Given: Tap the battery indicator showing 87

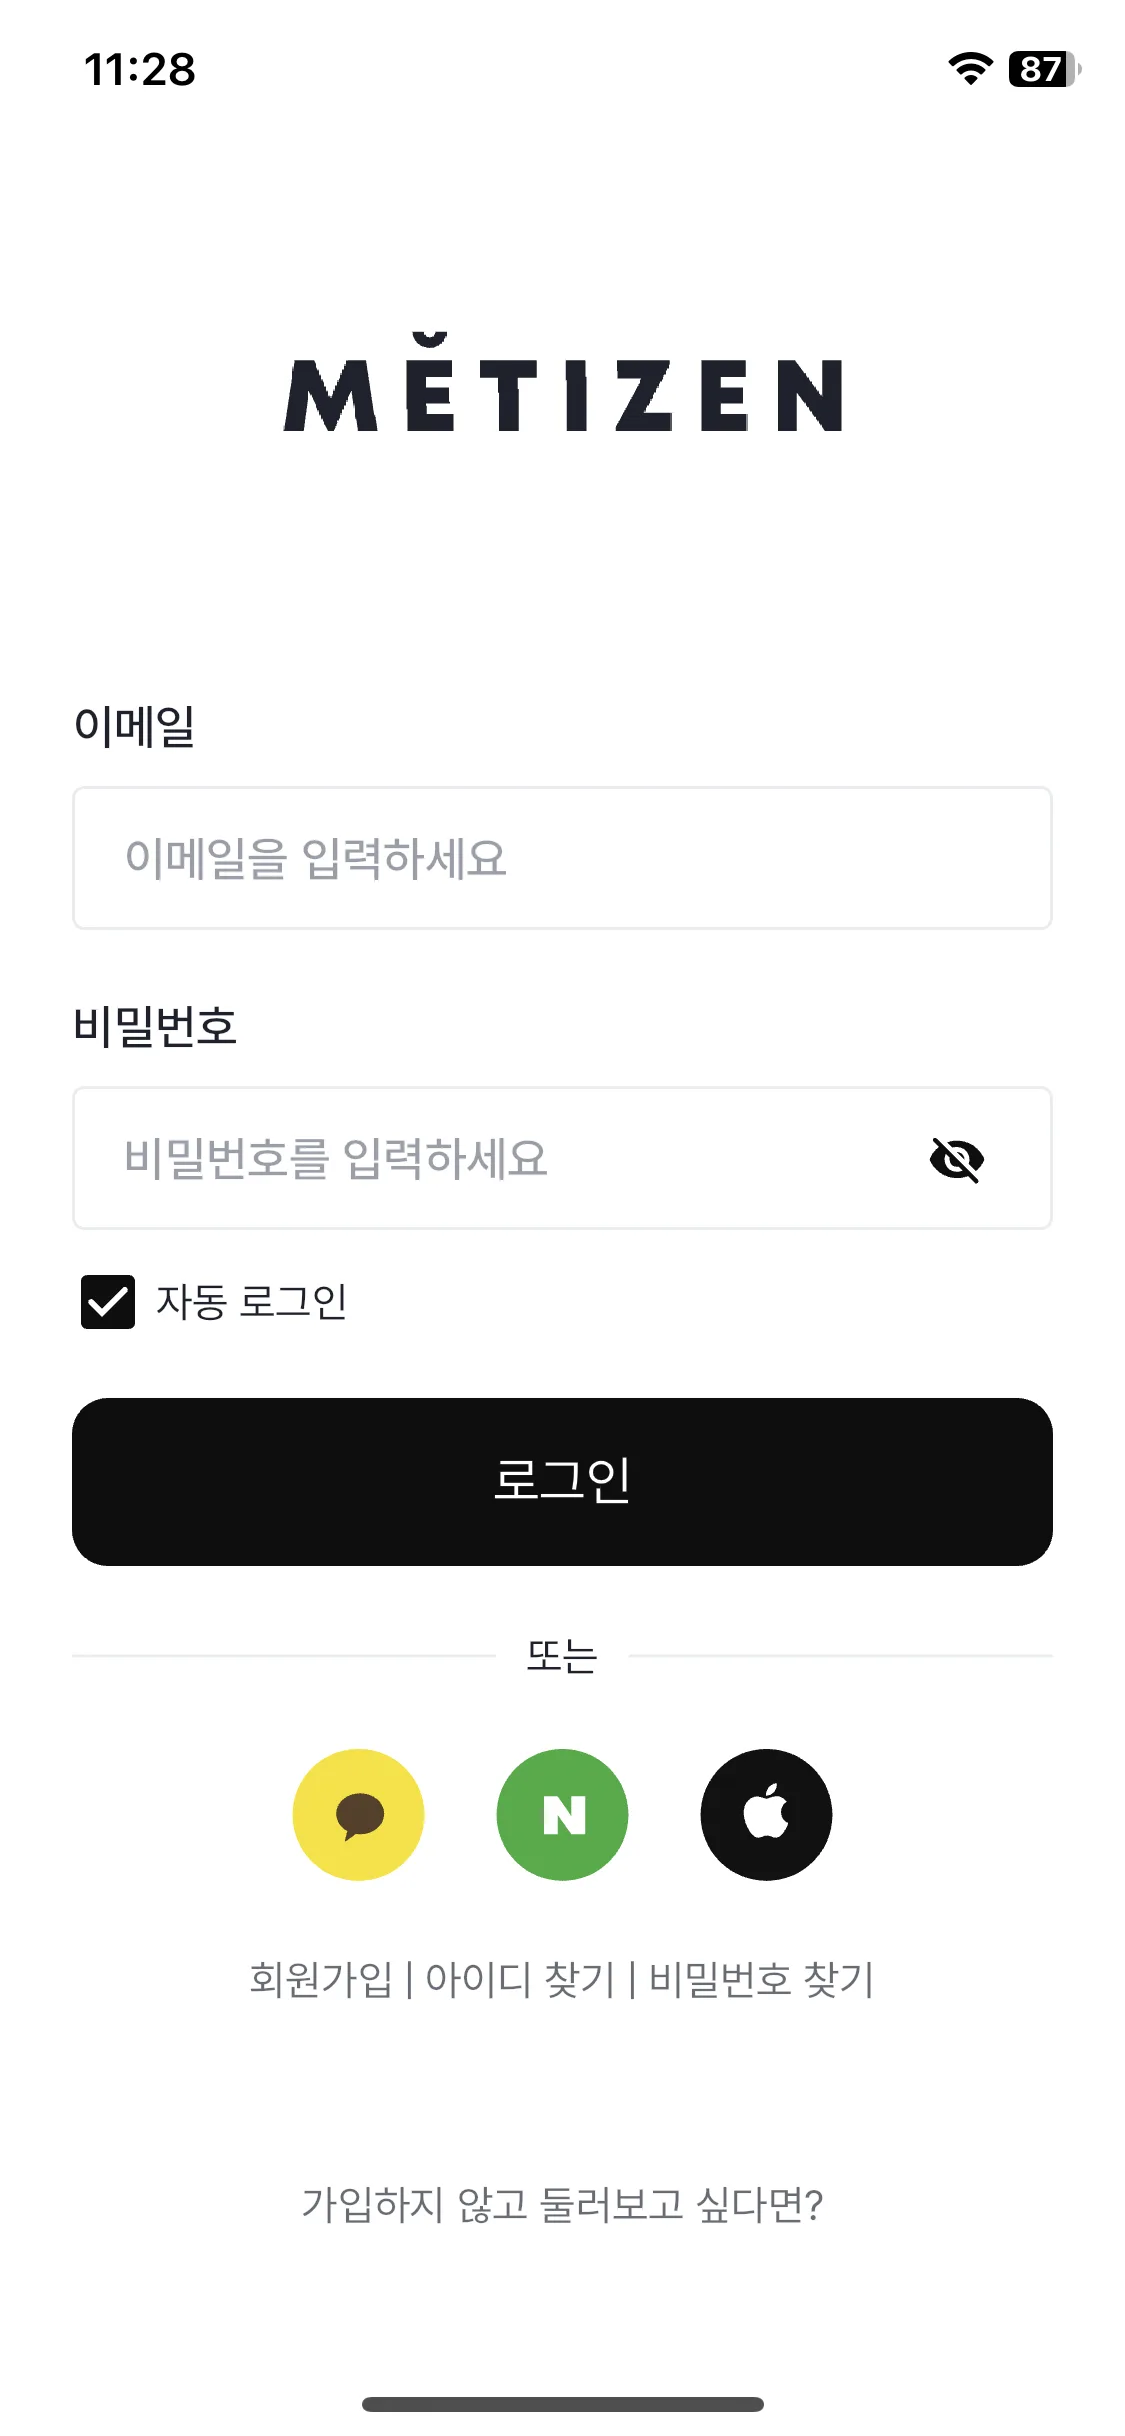Looking at the screenshot, I should 1045,69.
